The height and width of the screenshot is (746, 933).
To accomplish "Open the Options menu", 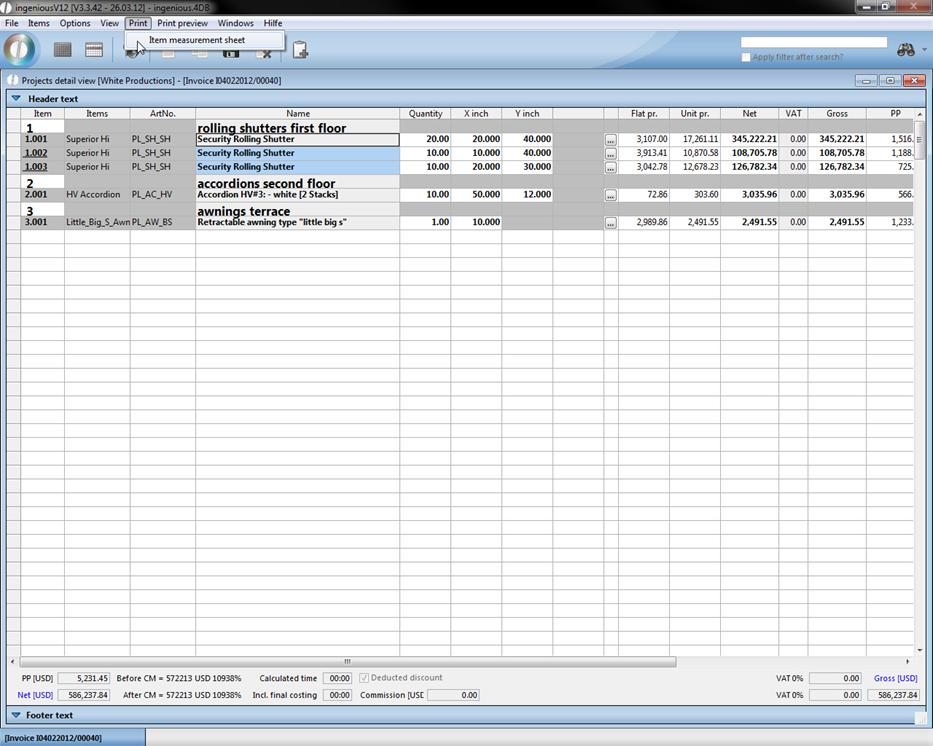I will (x=75, y=23).
